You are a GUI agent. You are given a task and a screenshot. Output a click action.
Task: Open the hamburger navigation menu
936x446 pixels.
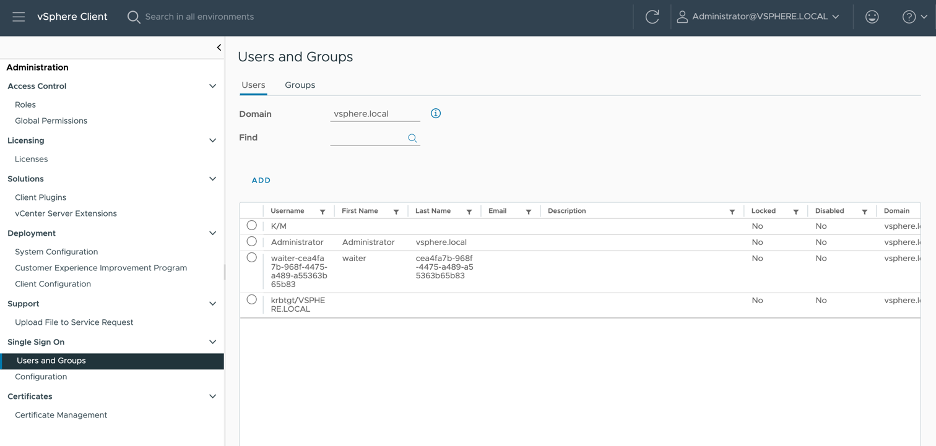(x=18, y=17)
